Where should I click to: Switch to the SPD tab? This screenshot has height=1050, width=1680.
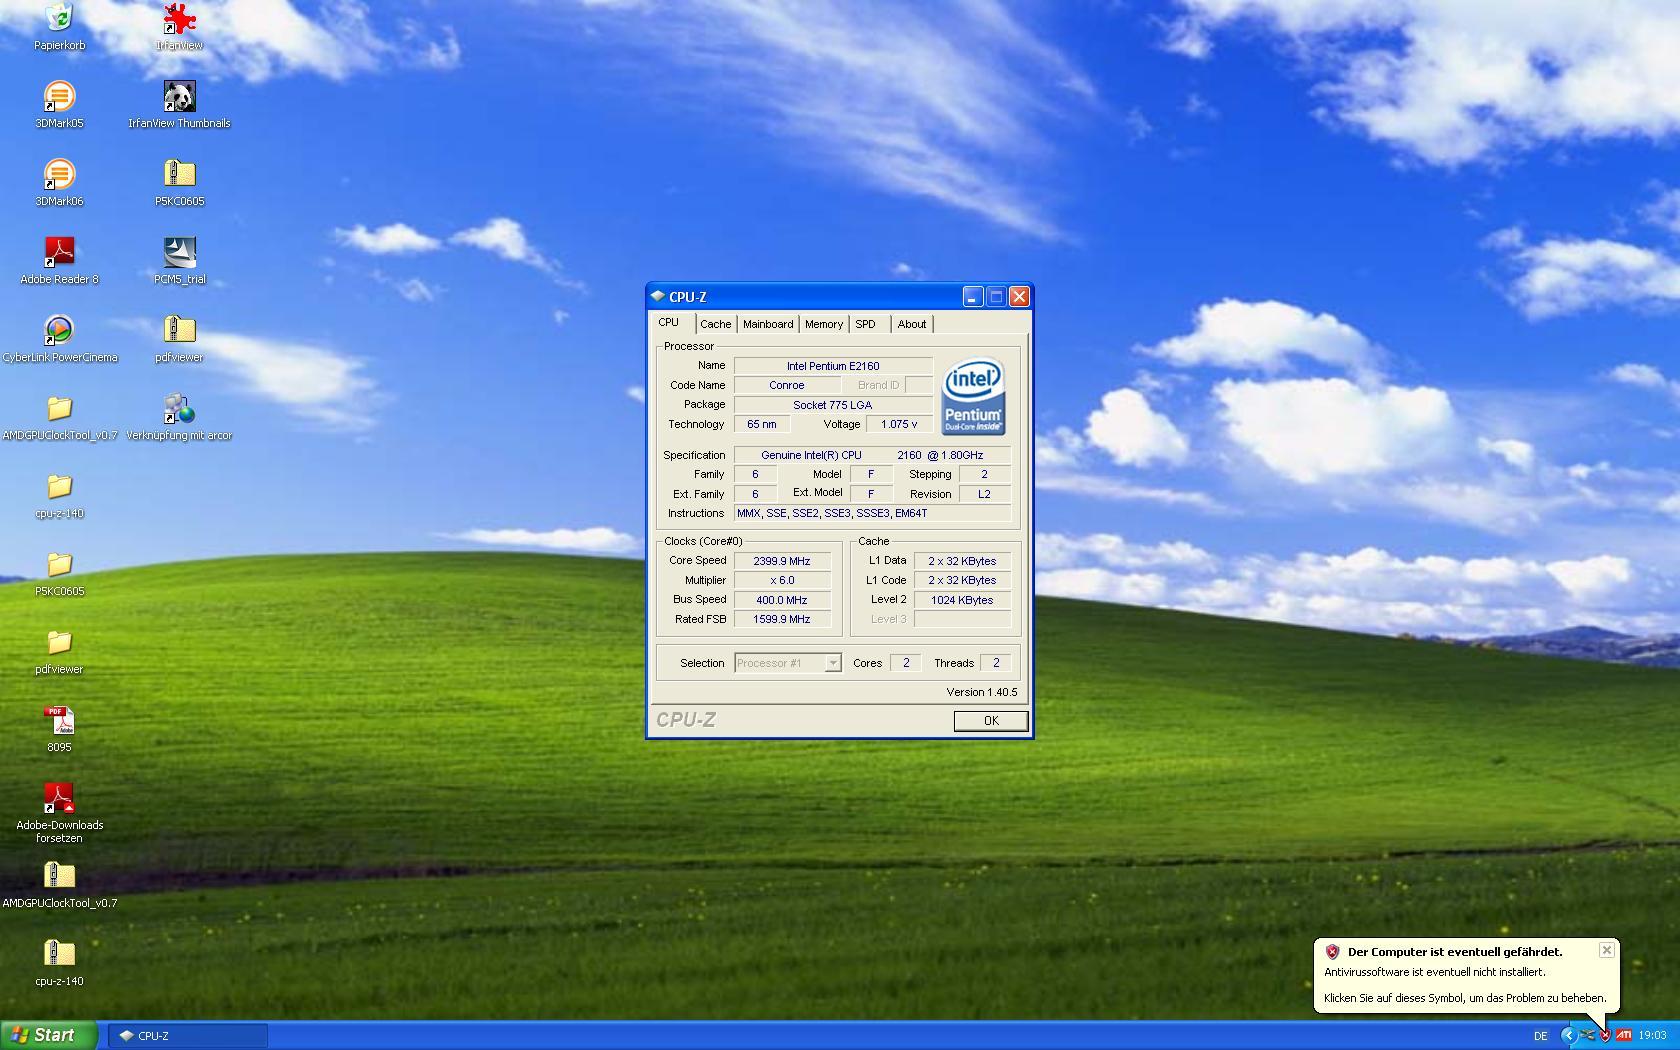[866, 324]
